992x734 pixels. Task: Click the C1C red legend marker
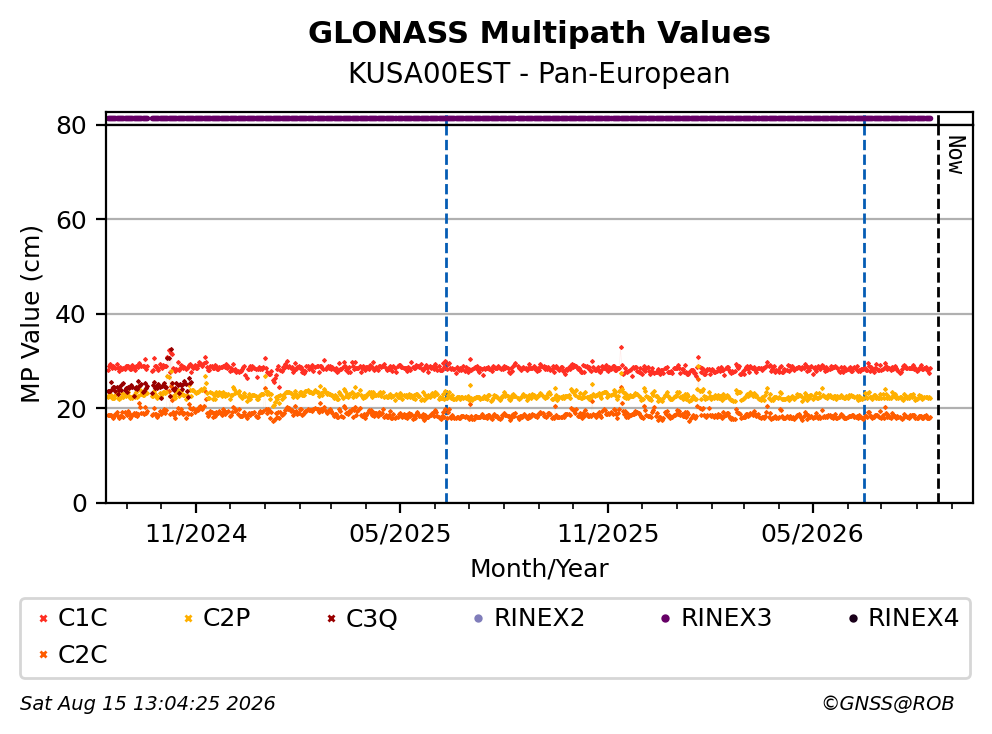pos(43,618)
